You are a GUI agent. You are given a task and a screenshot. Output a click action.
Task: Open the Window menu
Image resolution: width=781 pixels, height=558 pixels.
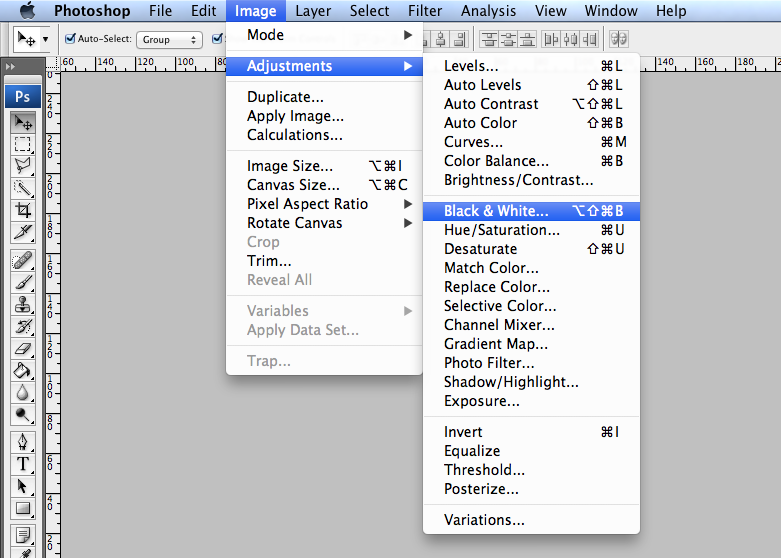(x=611, y=10)
